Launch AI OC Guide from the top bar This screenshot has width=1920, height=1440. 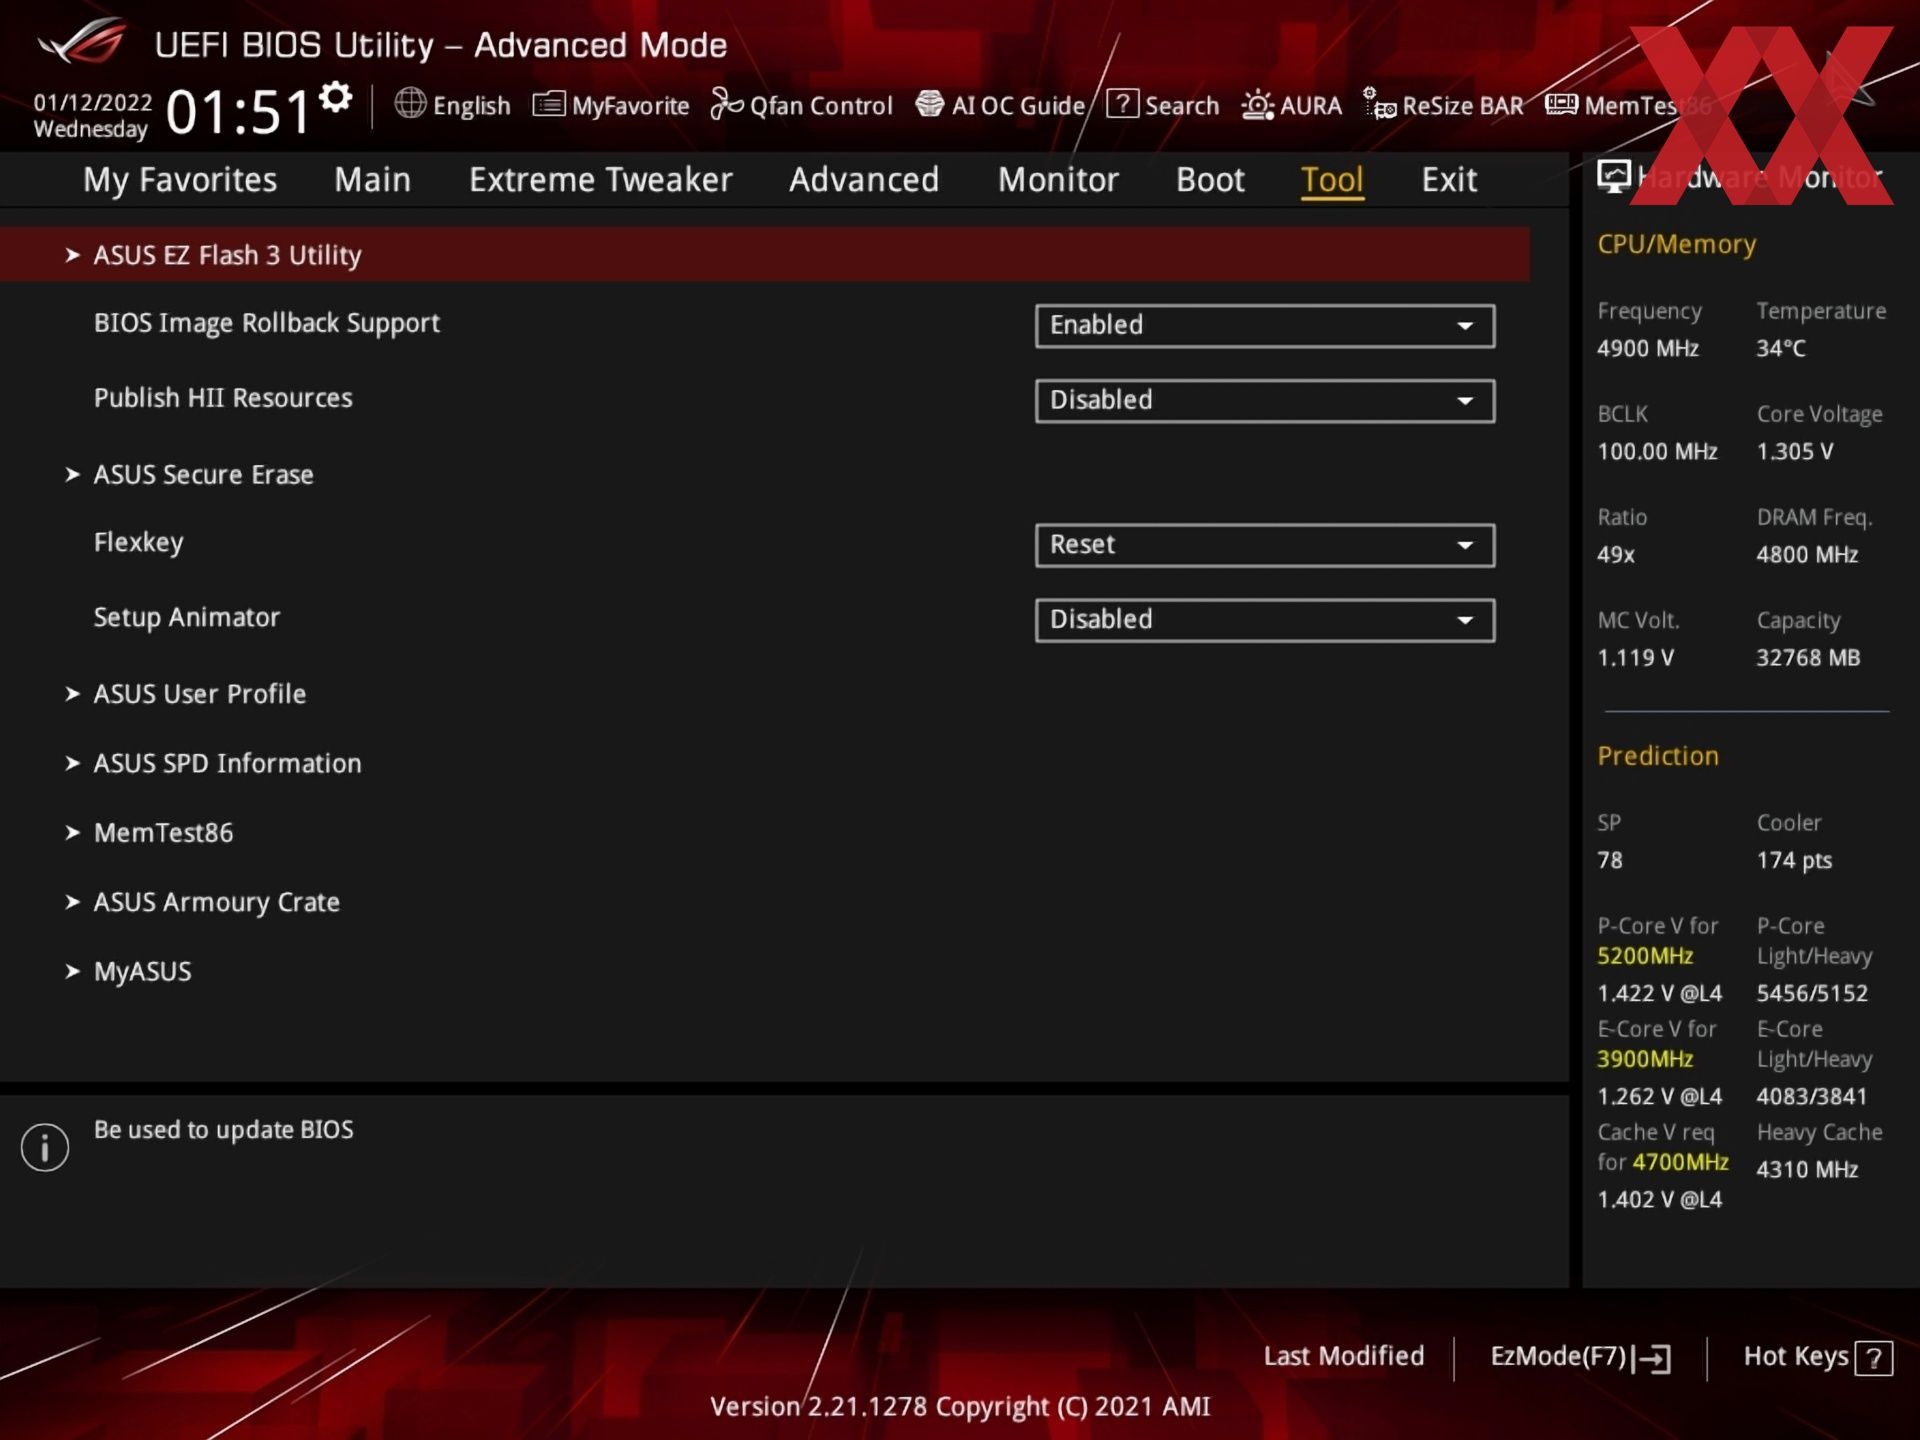click(x=1000, y=105)
